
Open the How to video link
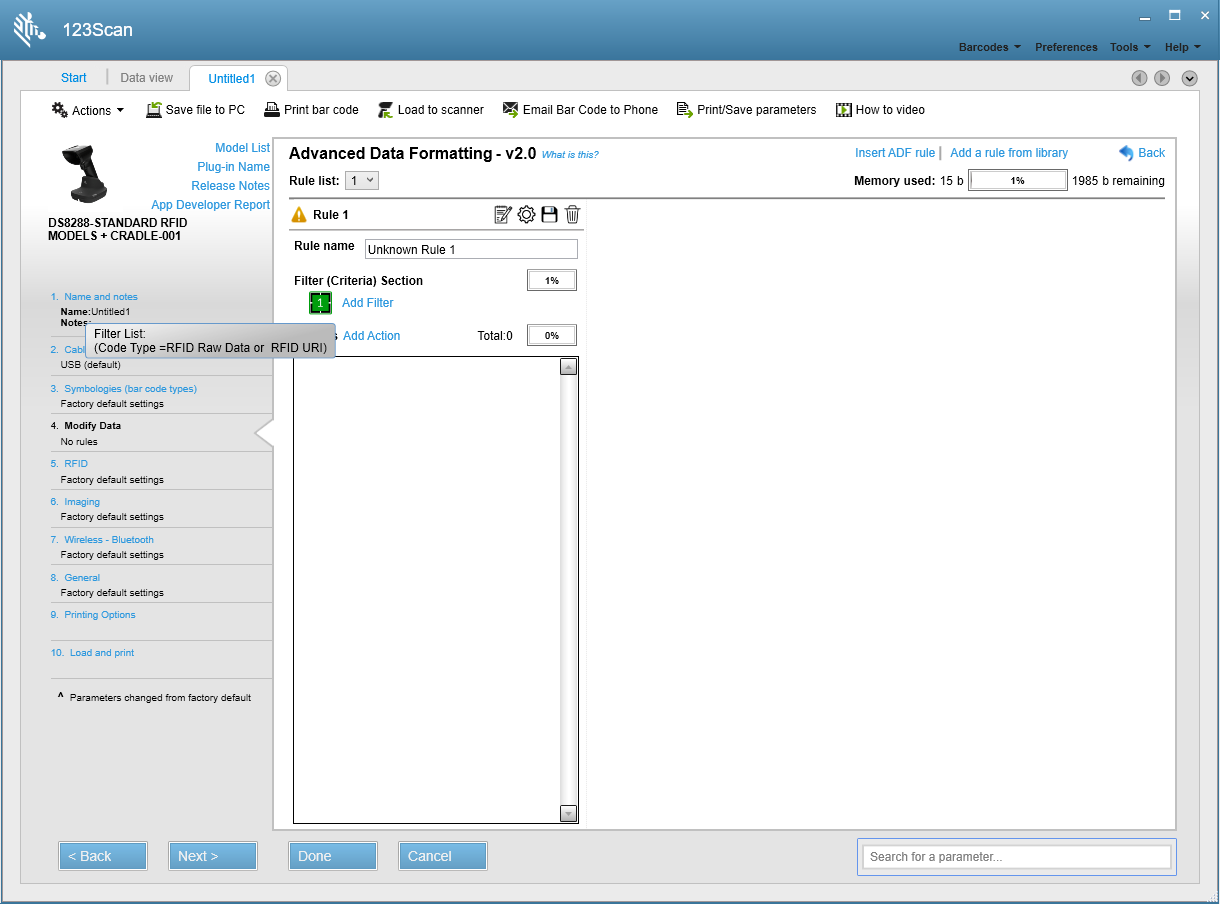tap(880, 110)
